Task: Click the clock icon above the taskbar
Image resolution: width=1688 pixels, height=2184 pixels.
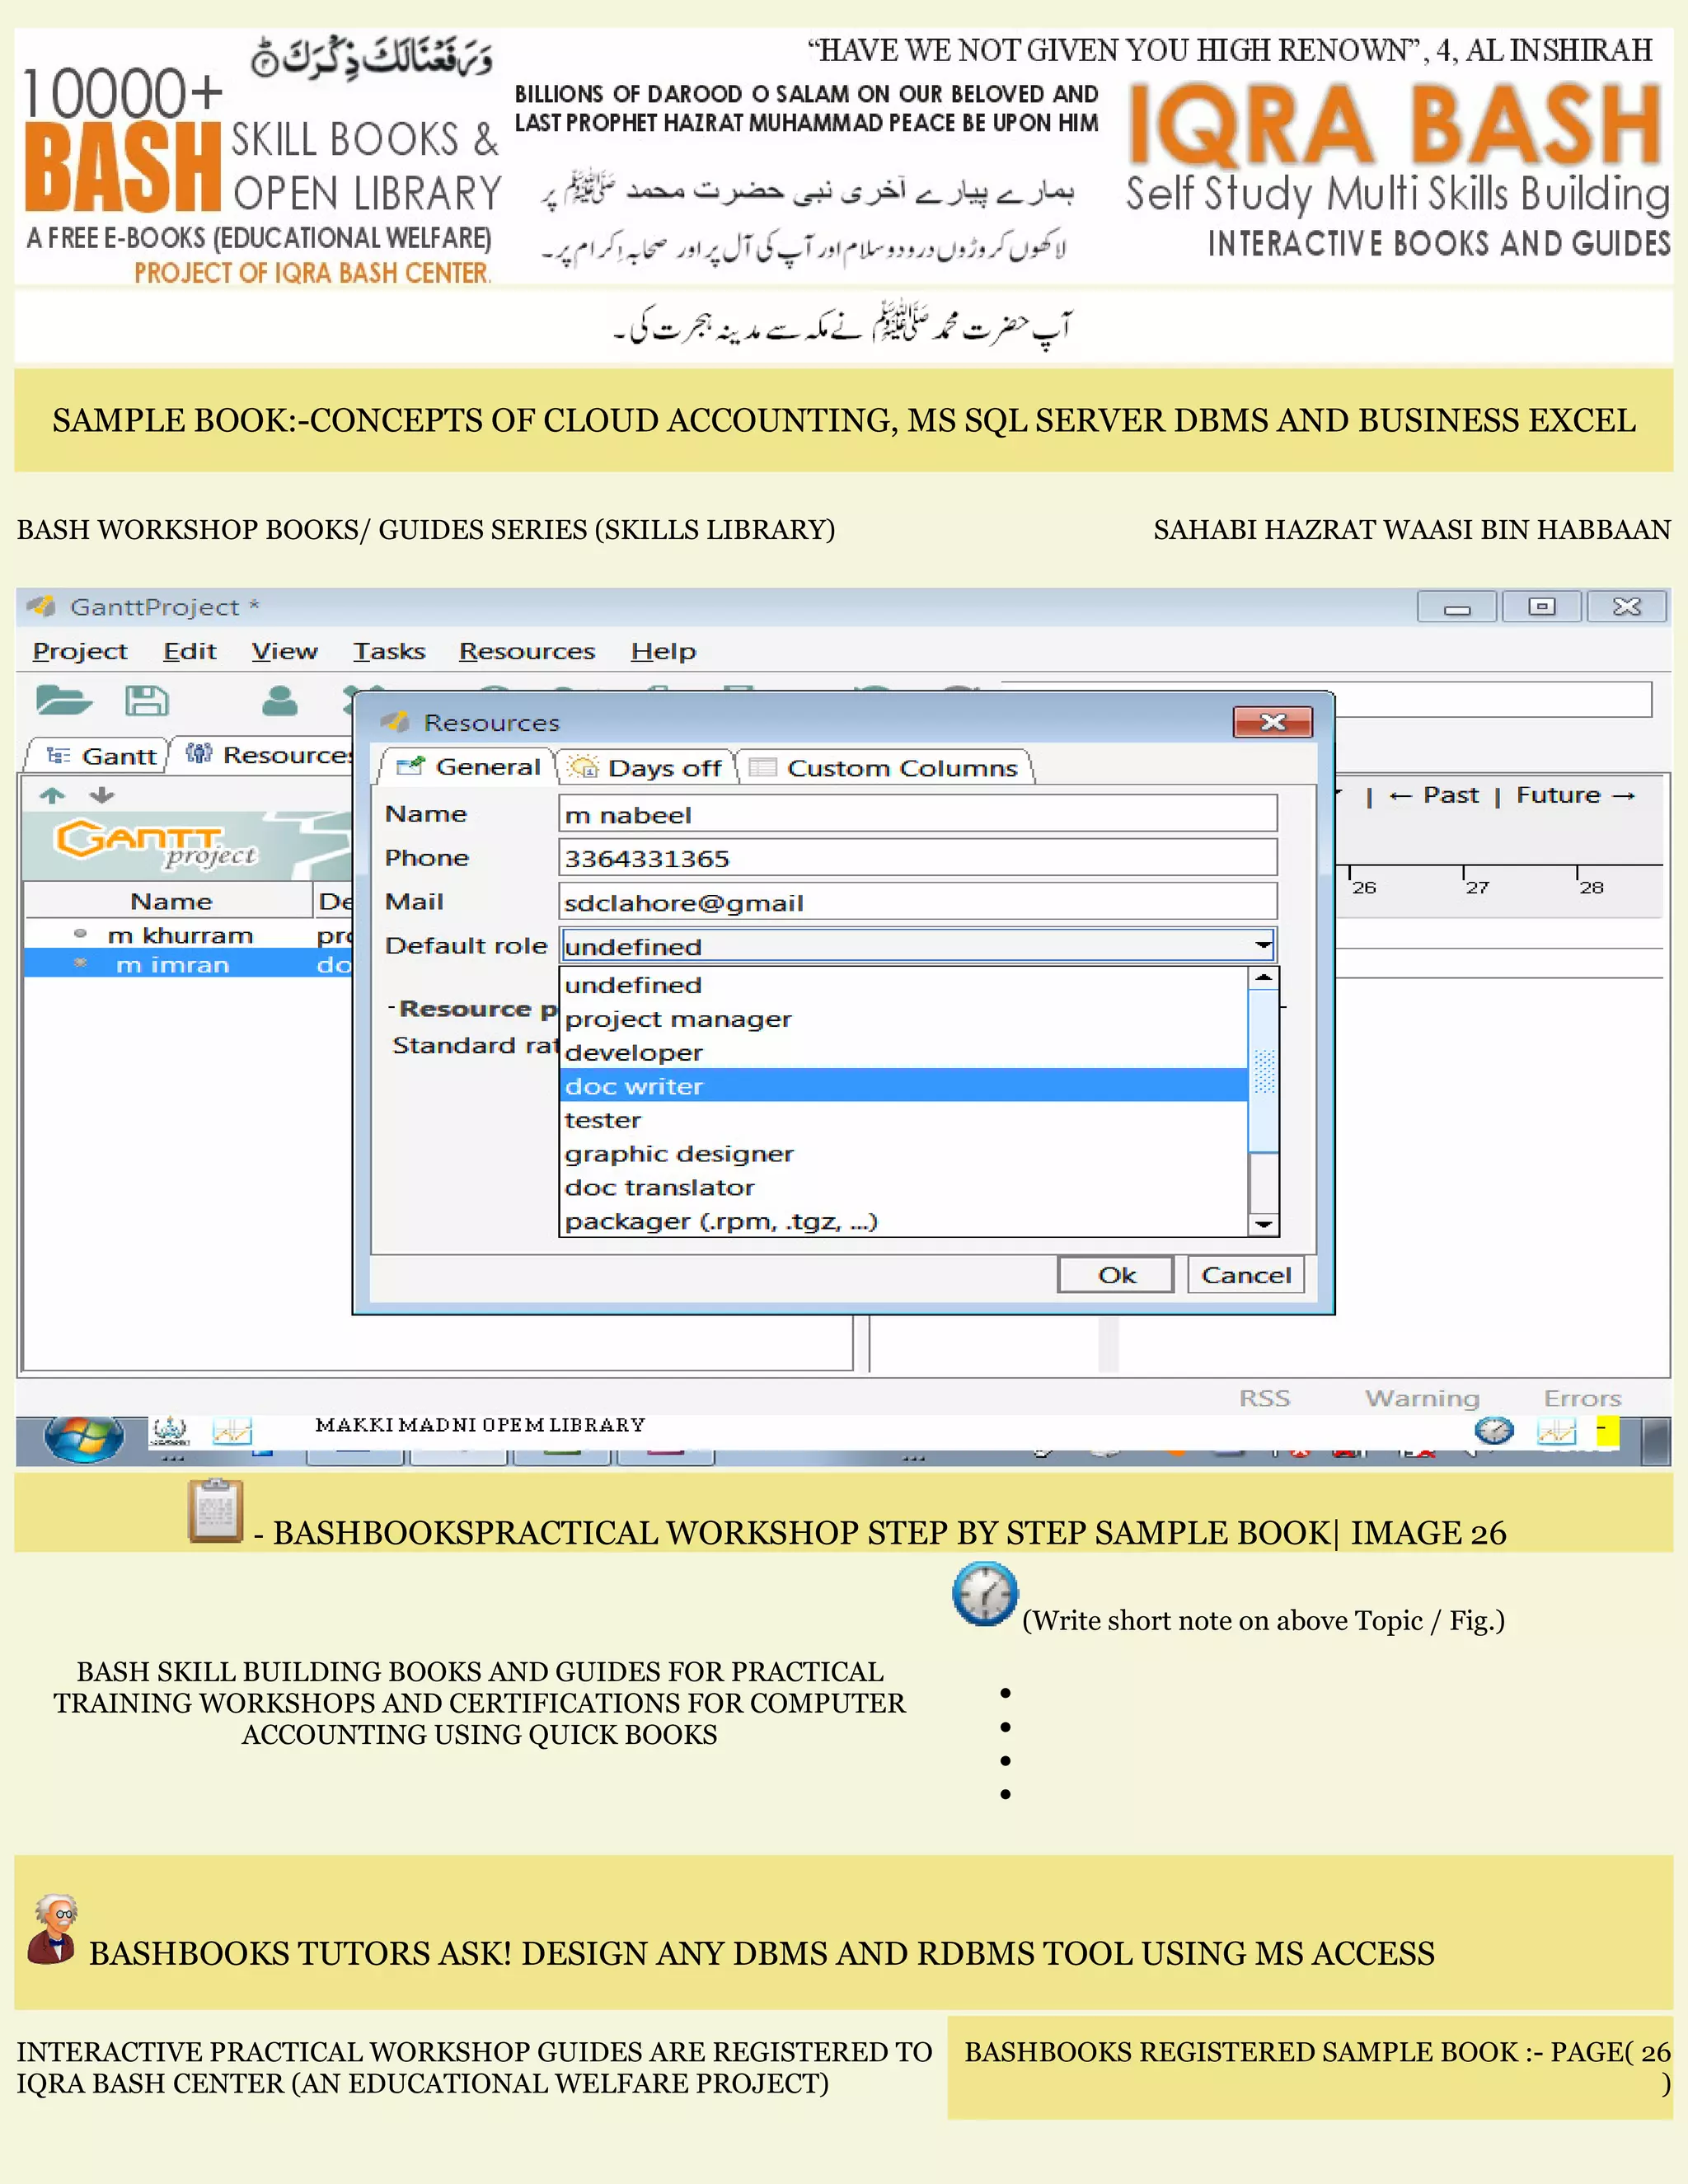Action: point(1494,1430)
